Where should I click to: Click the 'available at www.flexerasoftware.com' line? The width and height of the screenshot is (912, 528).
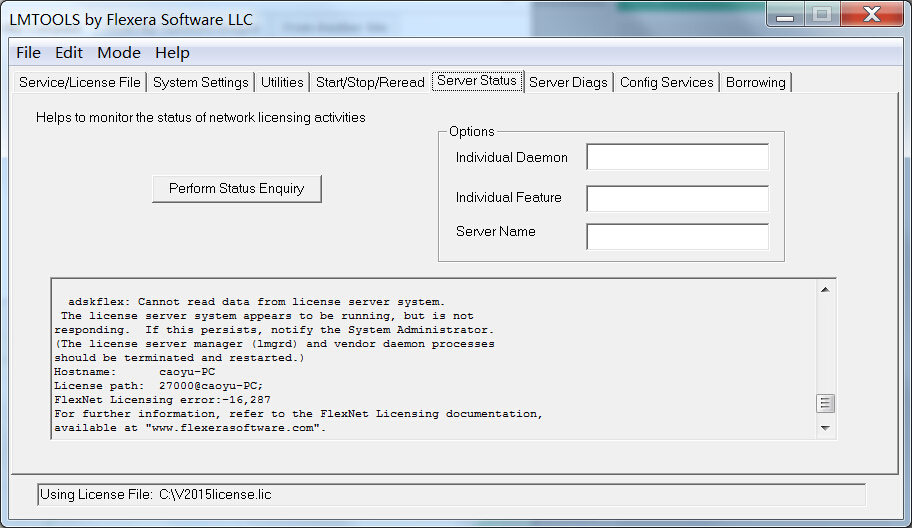click(x=190, y=428)
